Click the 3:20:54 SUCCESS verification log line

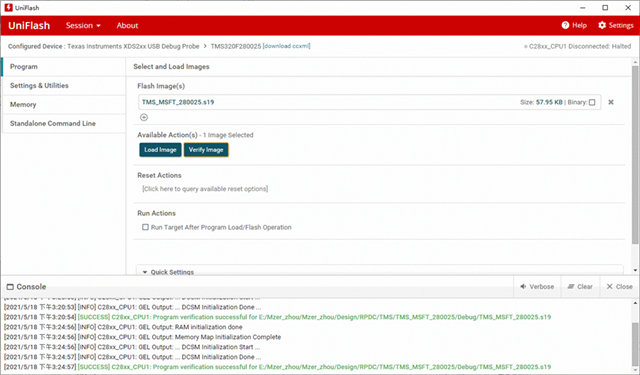(x=278, y=317)
